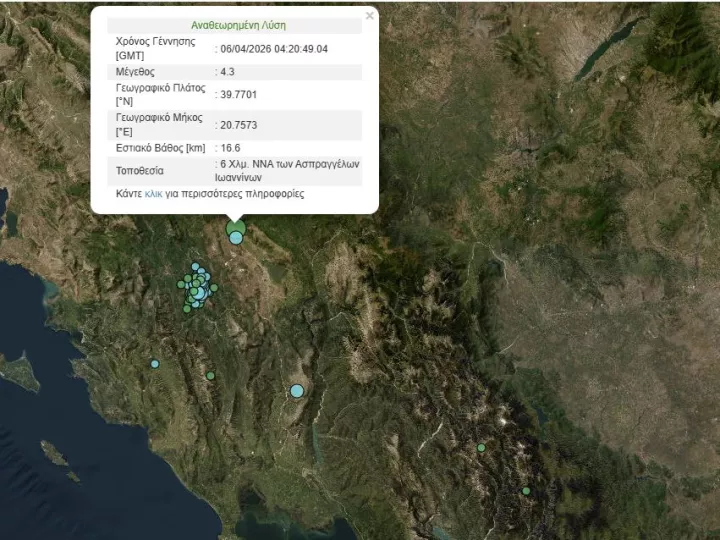Click the rightmost green marker of the cluster
The image size is (720, 540).
coord(214,288)
